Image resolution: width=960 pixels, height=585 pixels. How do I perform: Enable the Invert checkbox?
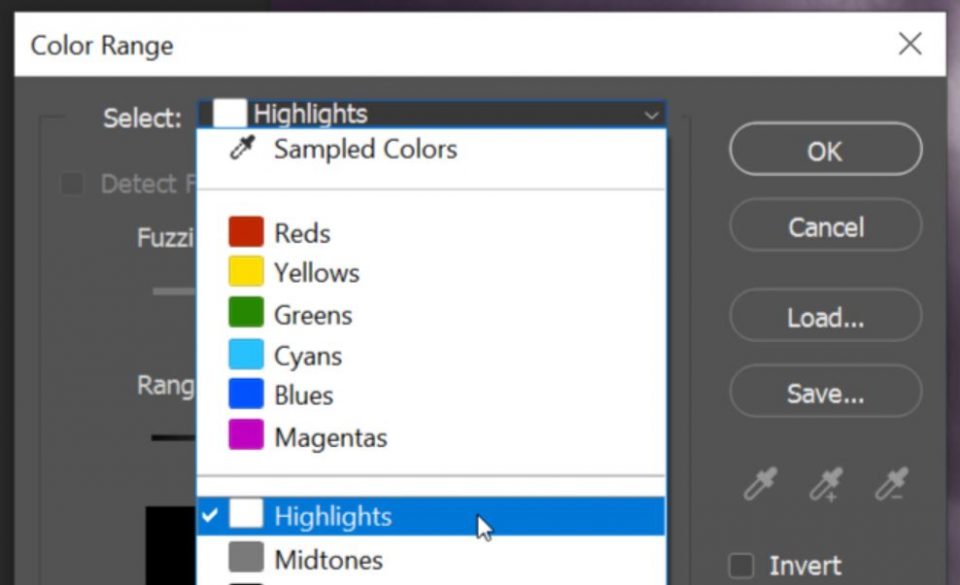pos(742,565)
